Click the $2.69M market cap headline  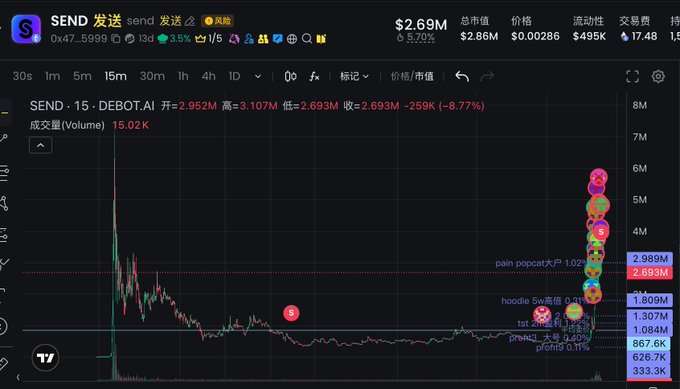pyautogui.click(x=421, y=24)
